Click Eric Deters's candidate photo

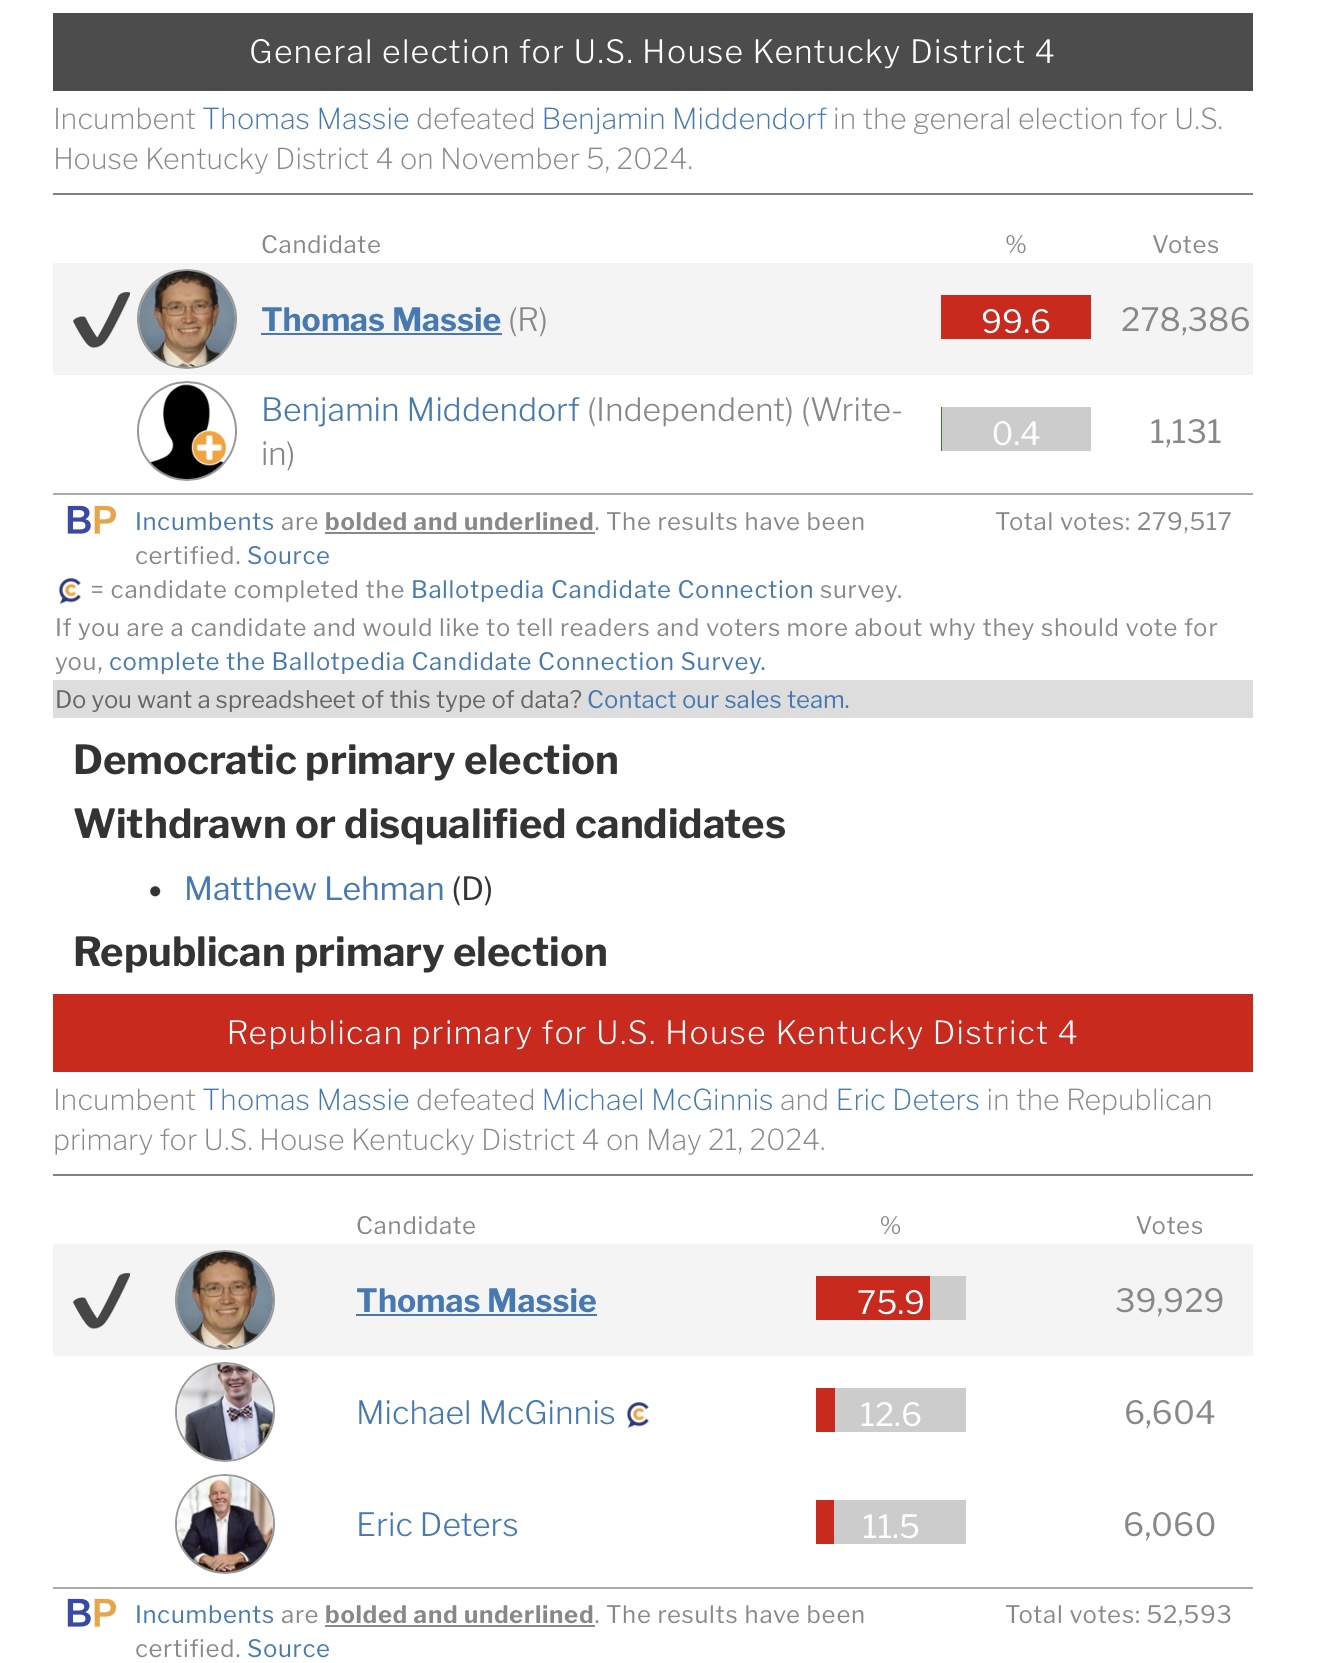pyautogui.click(x=225, y=1524)
